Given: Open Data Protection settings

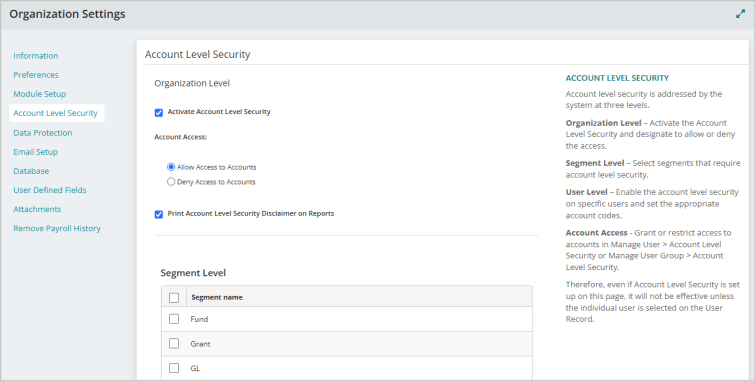Looking at the screenshot, I should click(43, 133).
